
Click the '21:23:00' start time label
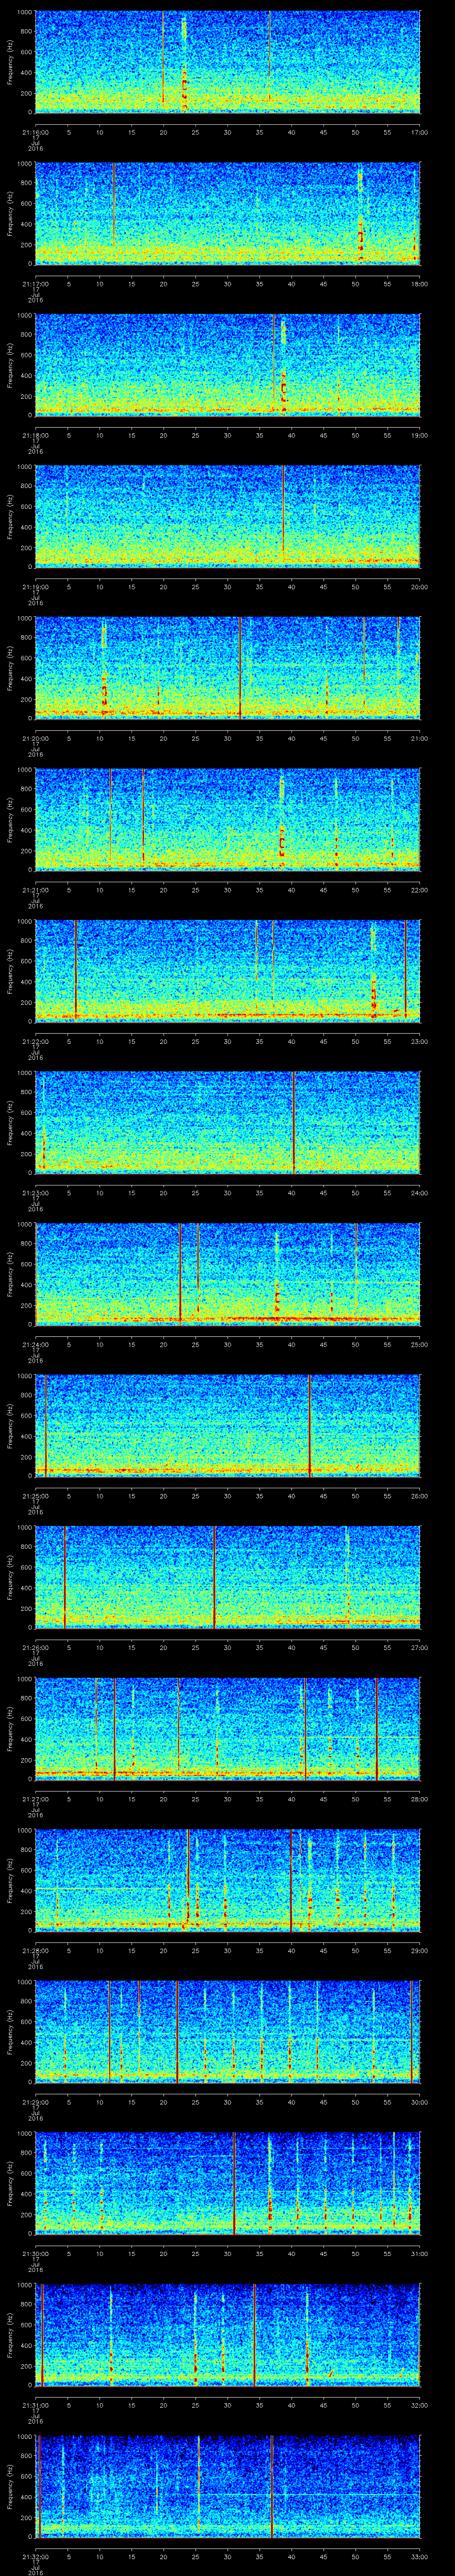point(36,1193)
